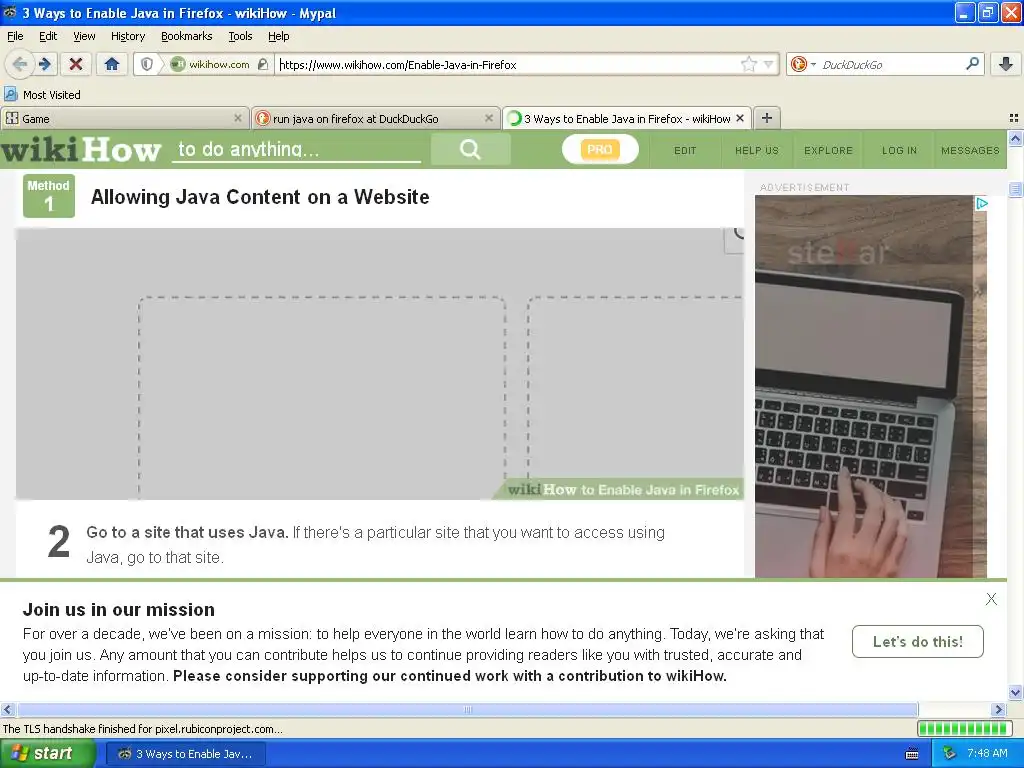This screenshot has width=1024, height=768.
Task: Click the step image placeholder
Action: 379,364
